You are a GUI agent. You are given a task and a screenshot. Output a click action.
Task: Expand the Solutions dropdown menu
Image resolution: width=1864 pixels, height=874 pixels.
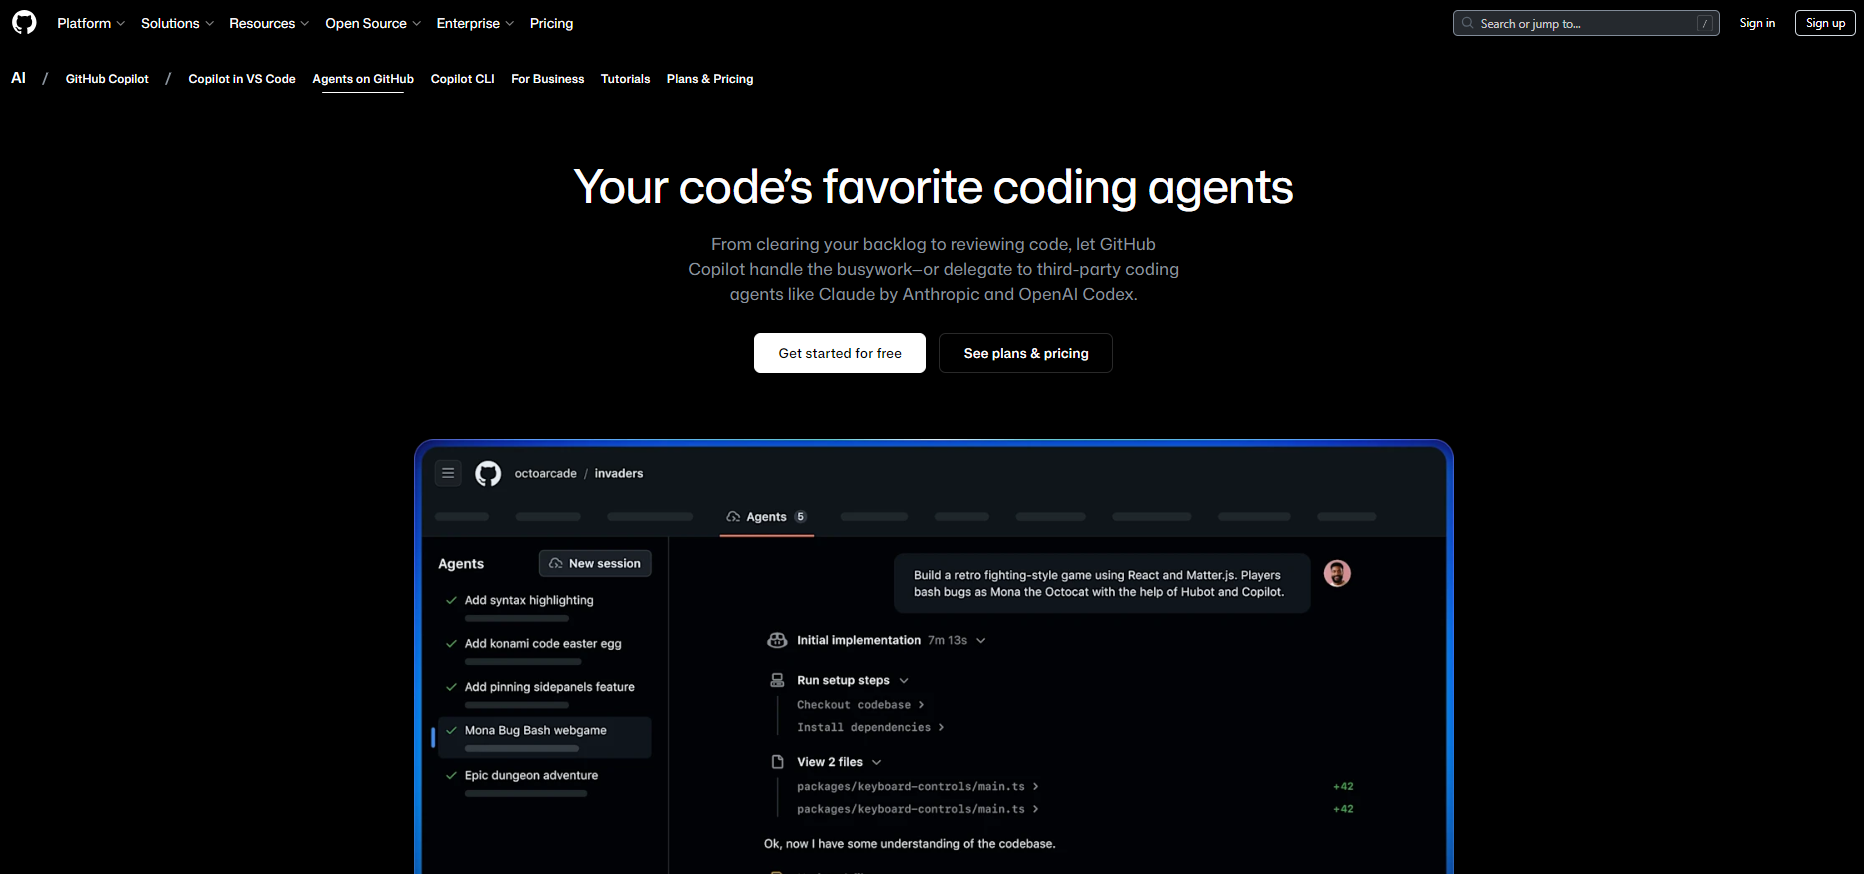(177, 23)
